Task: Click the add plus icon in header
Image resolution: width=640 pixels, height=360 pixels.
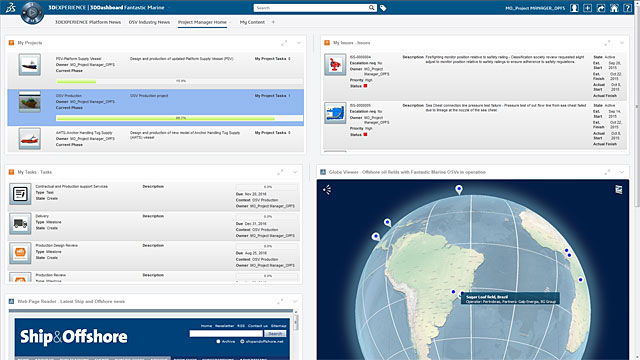Action: pyautogui.click(x=587, y=8)
